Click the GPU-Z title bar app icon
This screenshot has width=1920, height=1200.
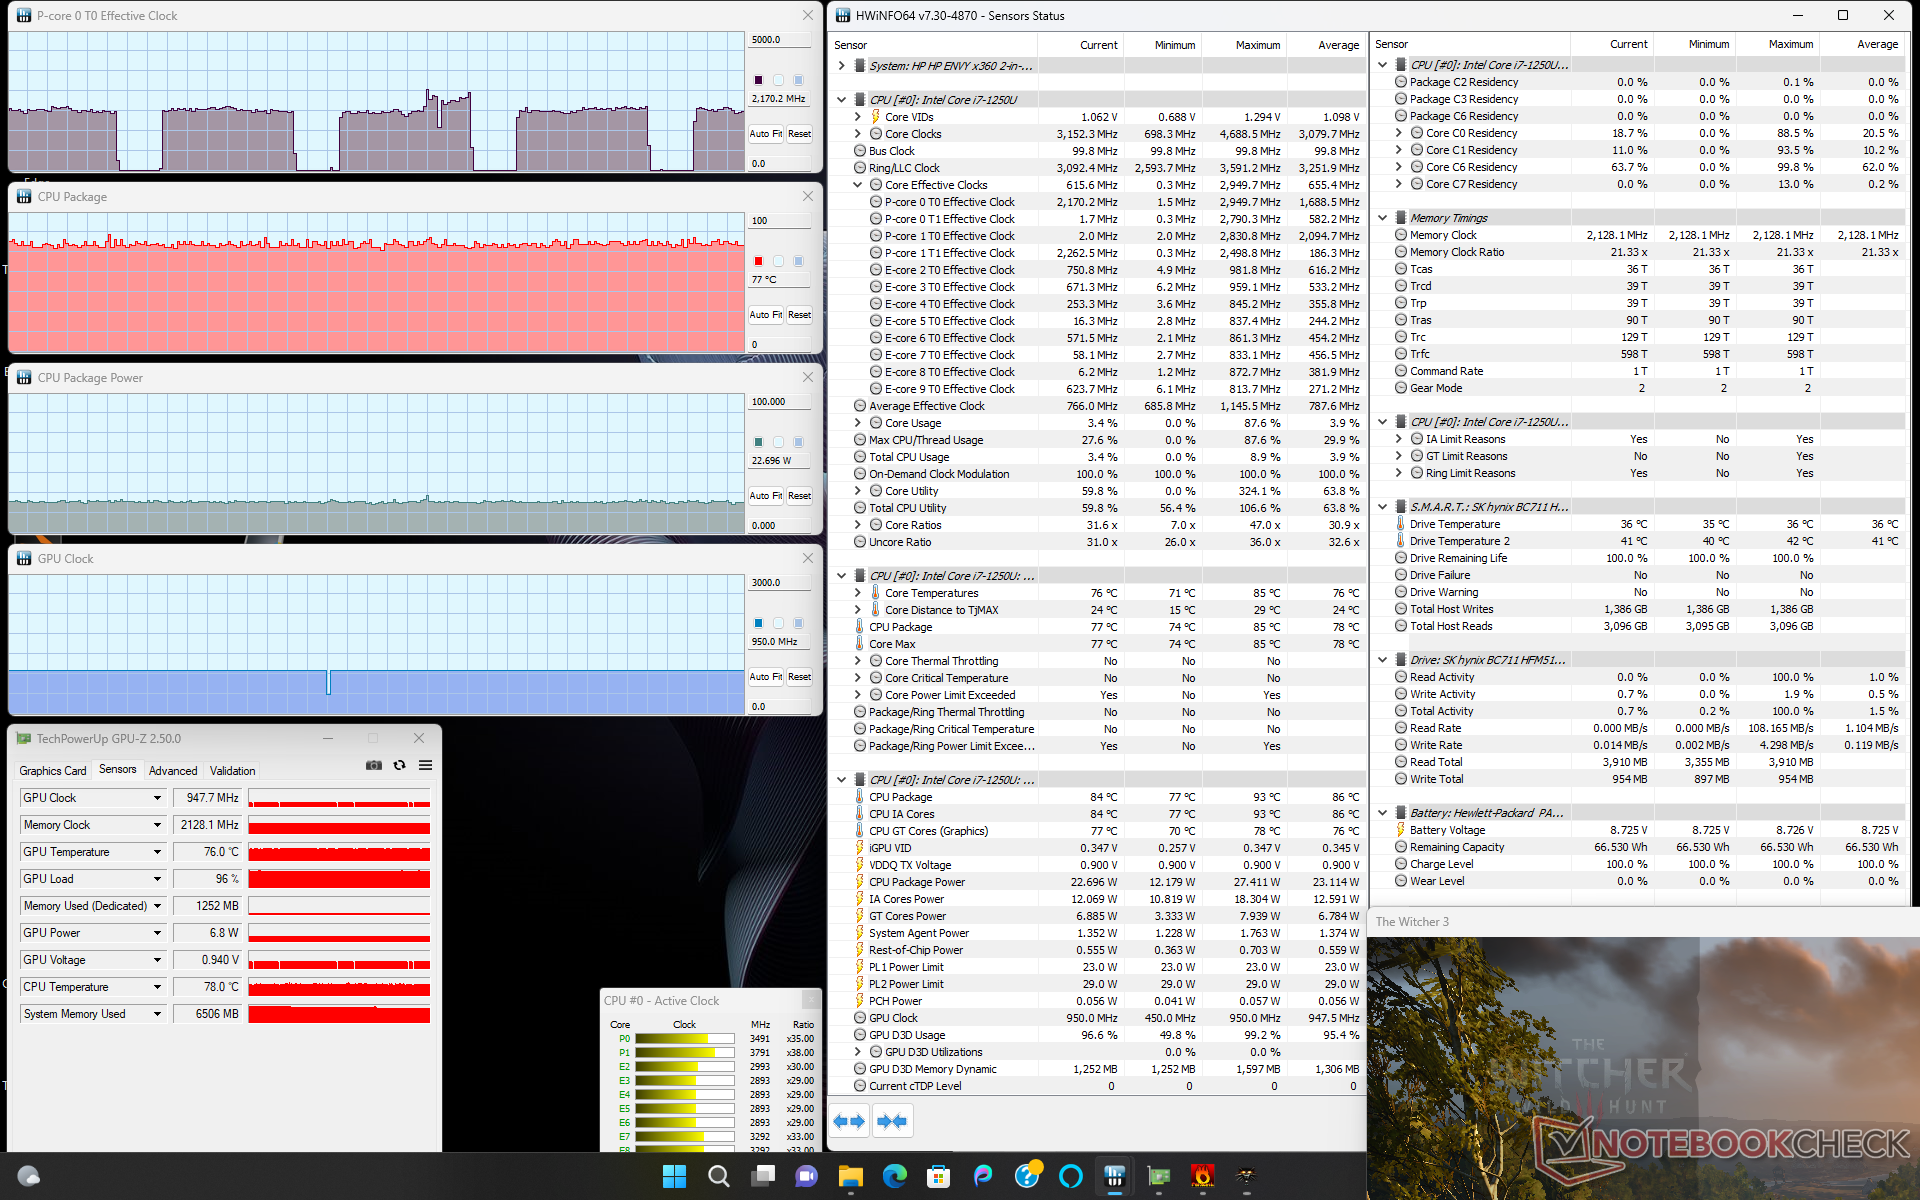pyautogui.click(x=23, y=739)
